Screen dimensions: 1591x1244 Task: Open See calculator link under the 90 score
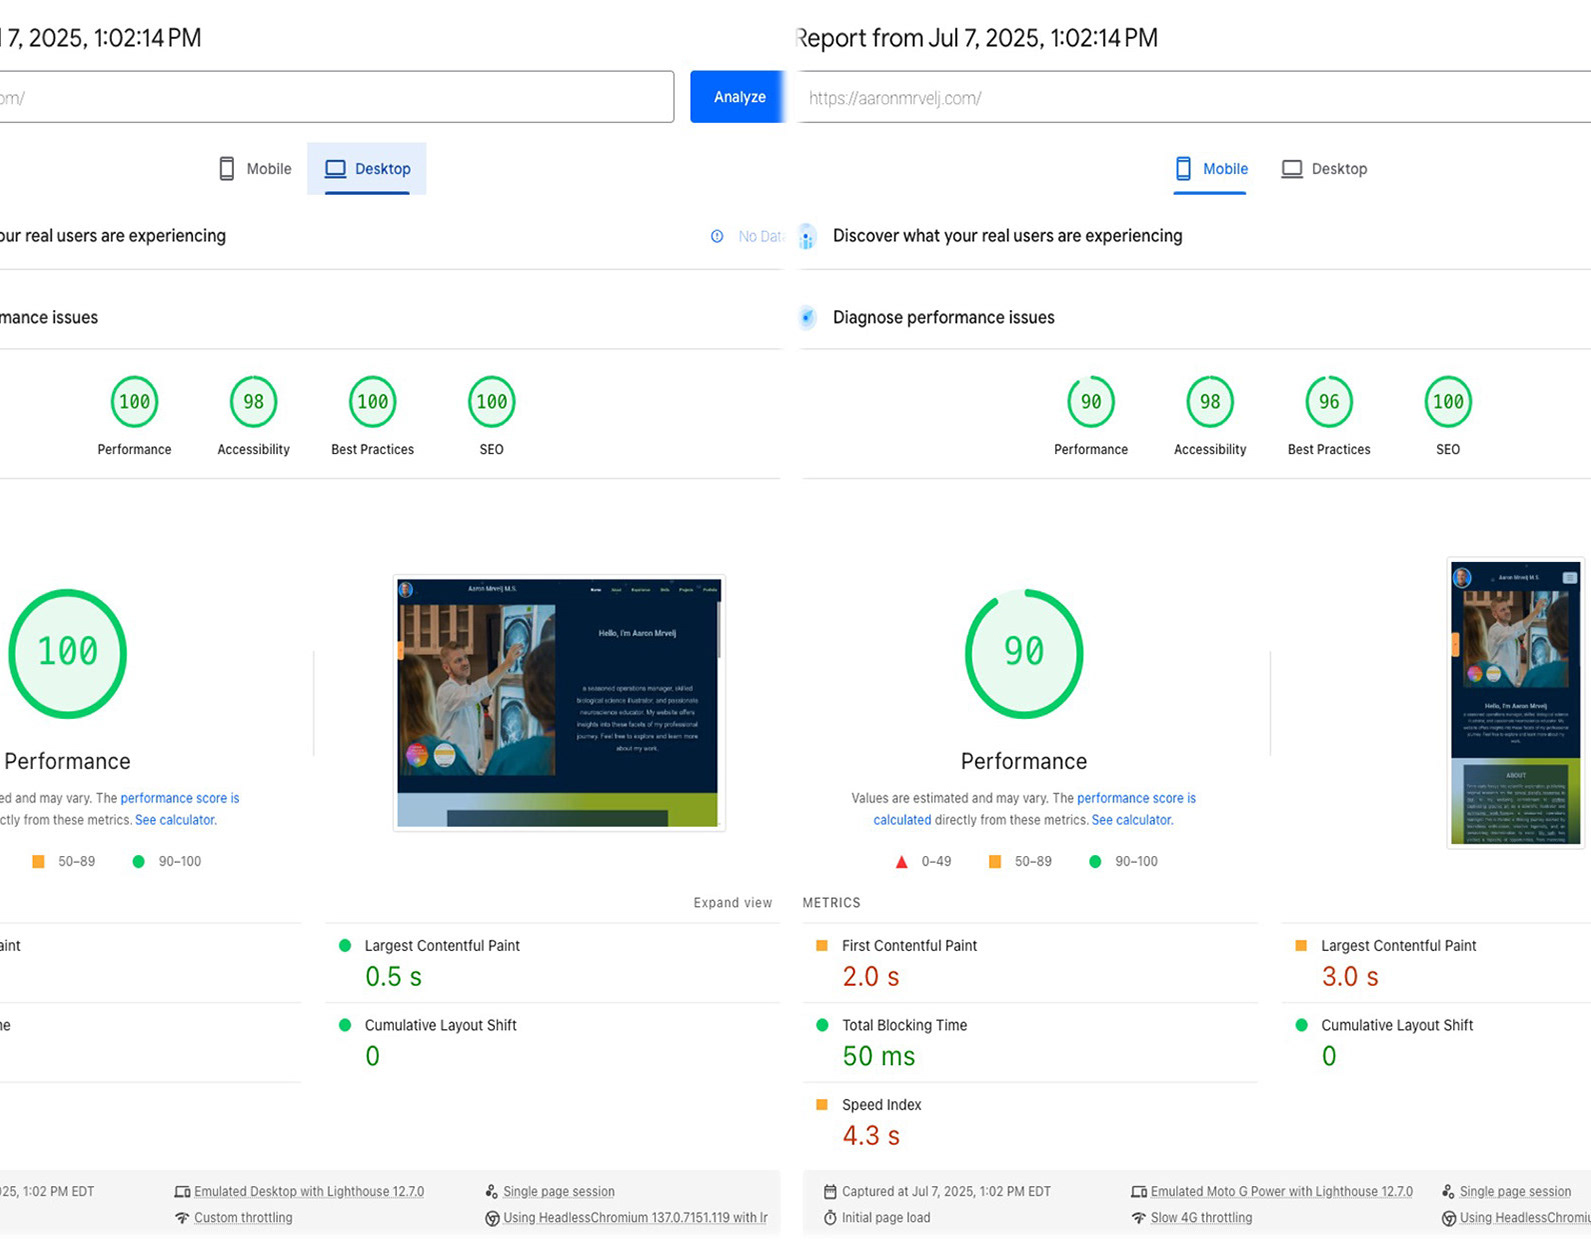tap(1131, 820)
